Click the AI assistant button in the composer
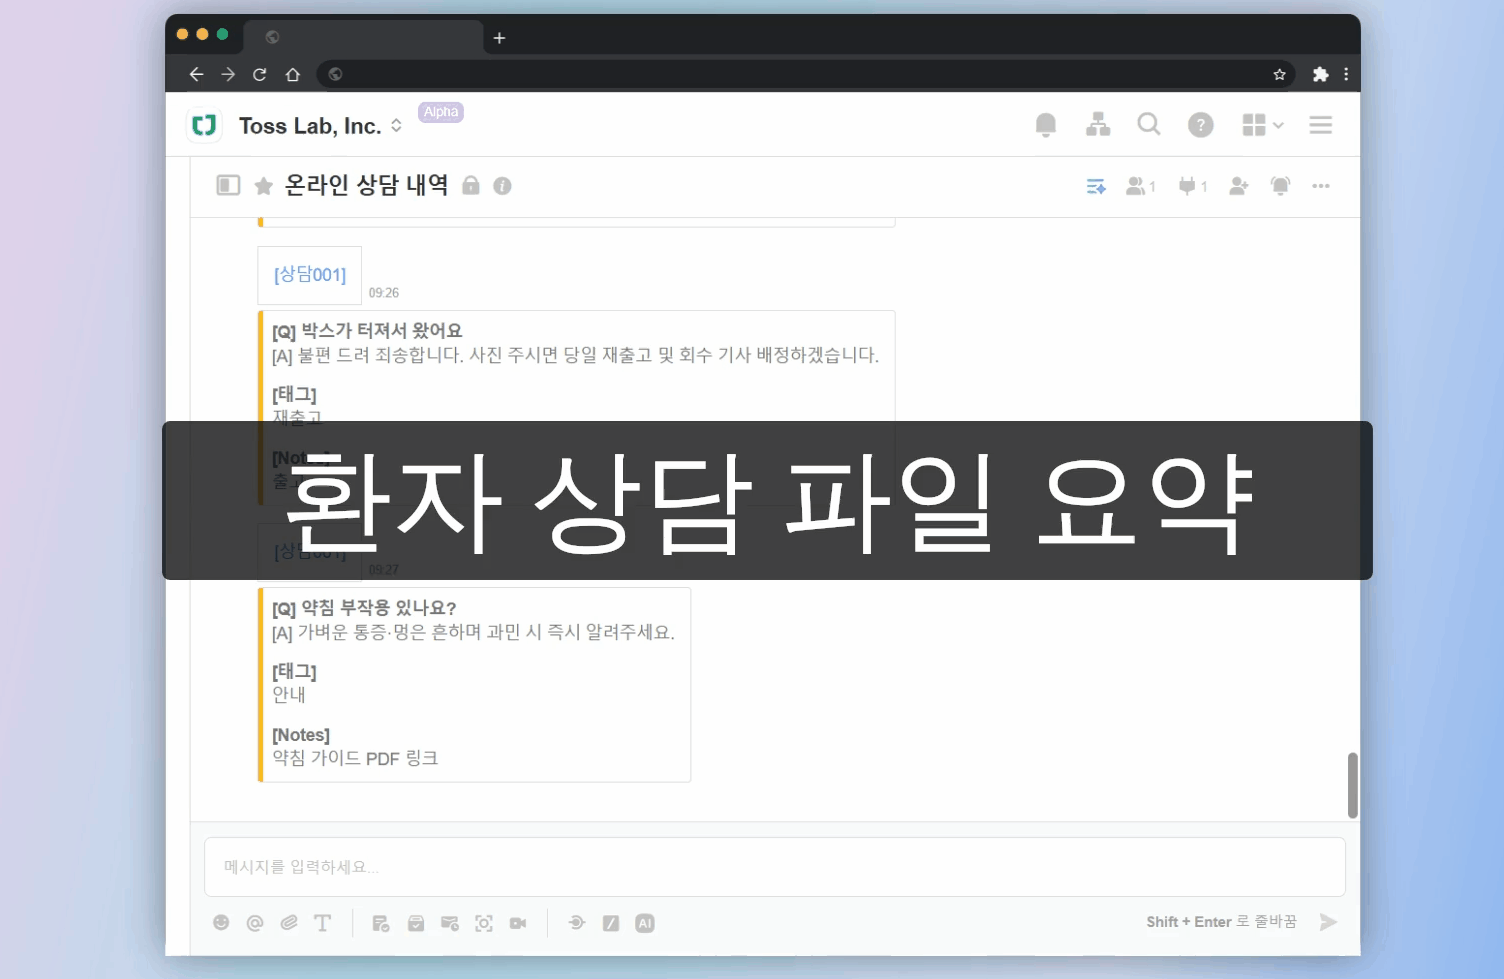 pyautogui.click(x=645, y=923)
